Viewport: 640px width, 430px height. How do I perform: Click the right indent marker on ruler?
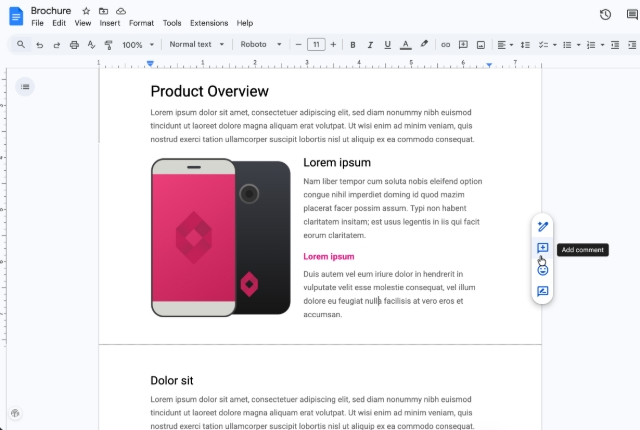coord(489,64)
